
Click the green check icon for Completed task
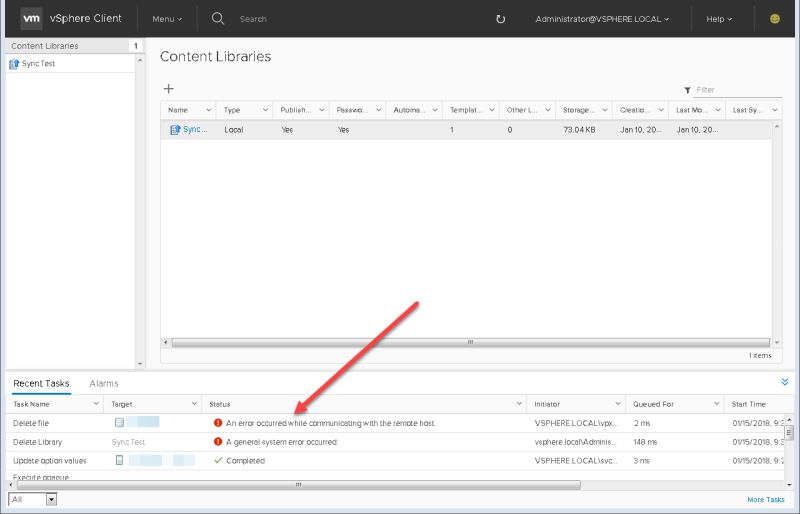218,460
